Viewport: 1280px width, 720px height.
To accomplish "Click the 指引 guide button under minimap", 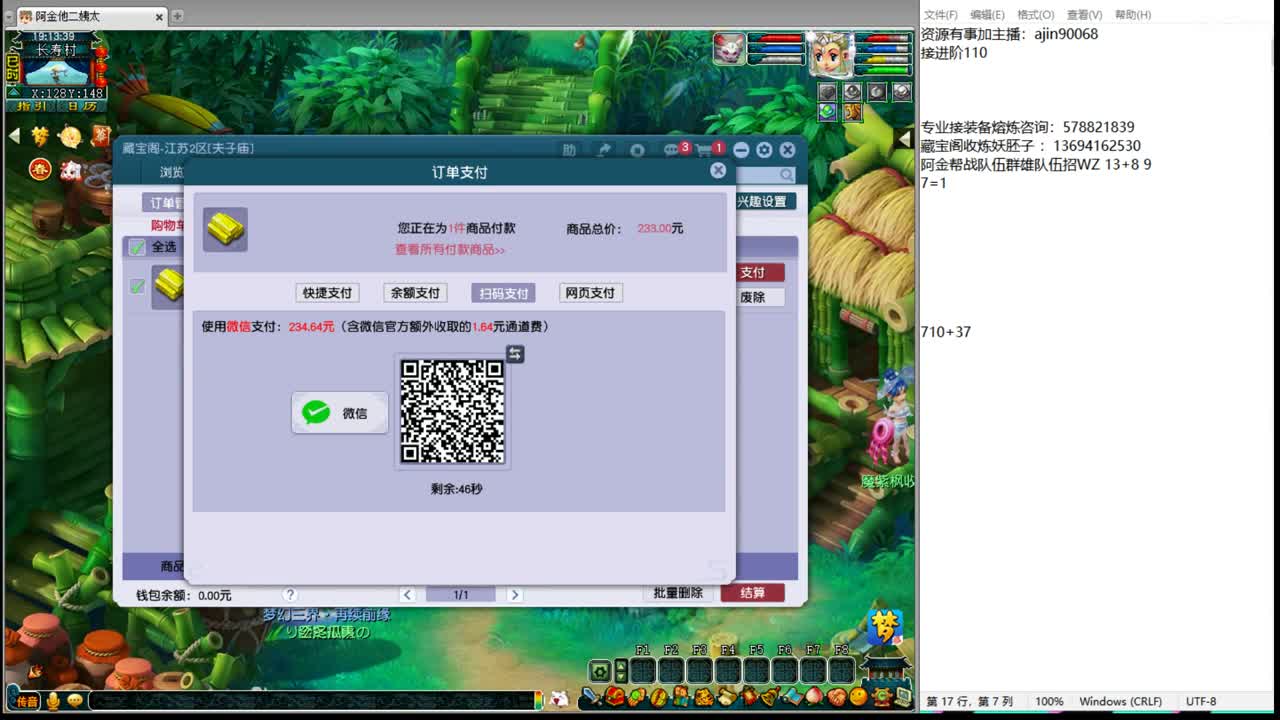I will (31, 106).
